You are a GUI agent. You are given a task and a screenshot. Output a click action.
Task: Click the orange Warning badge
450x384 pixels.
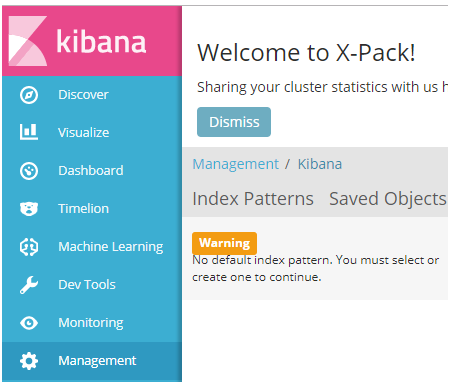click(x=224, y=243)
